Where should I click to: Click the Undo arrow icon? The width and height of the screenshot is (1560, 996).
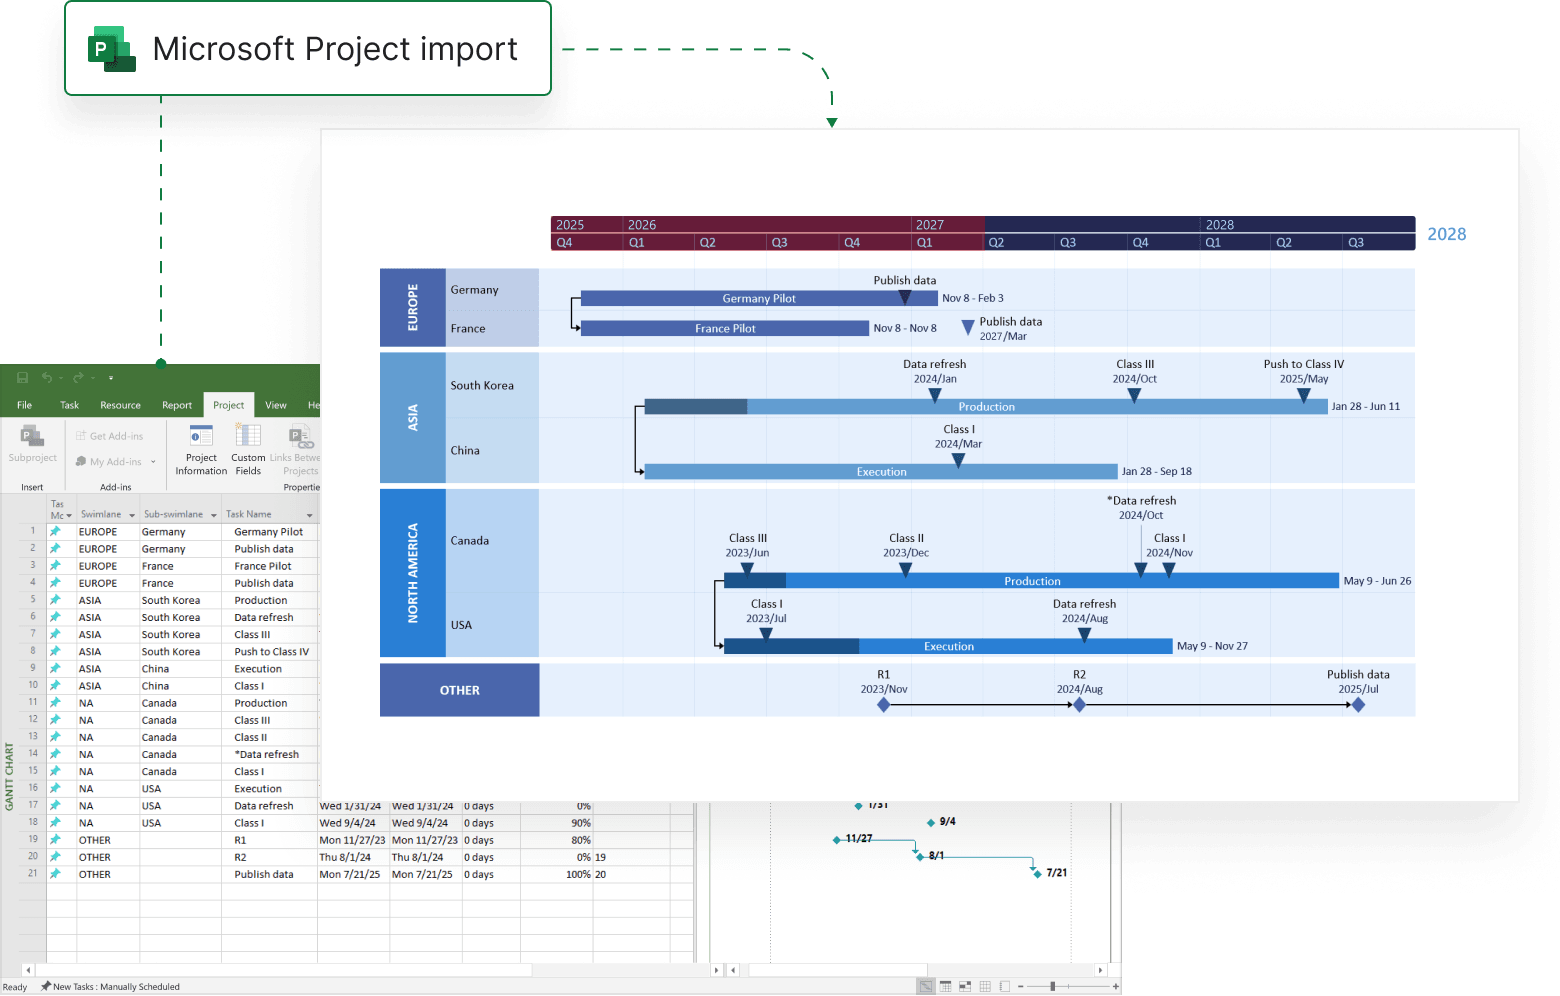[x=46, y=378]
